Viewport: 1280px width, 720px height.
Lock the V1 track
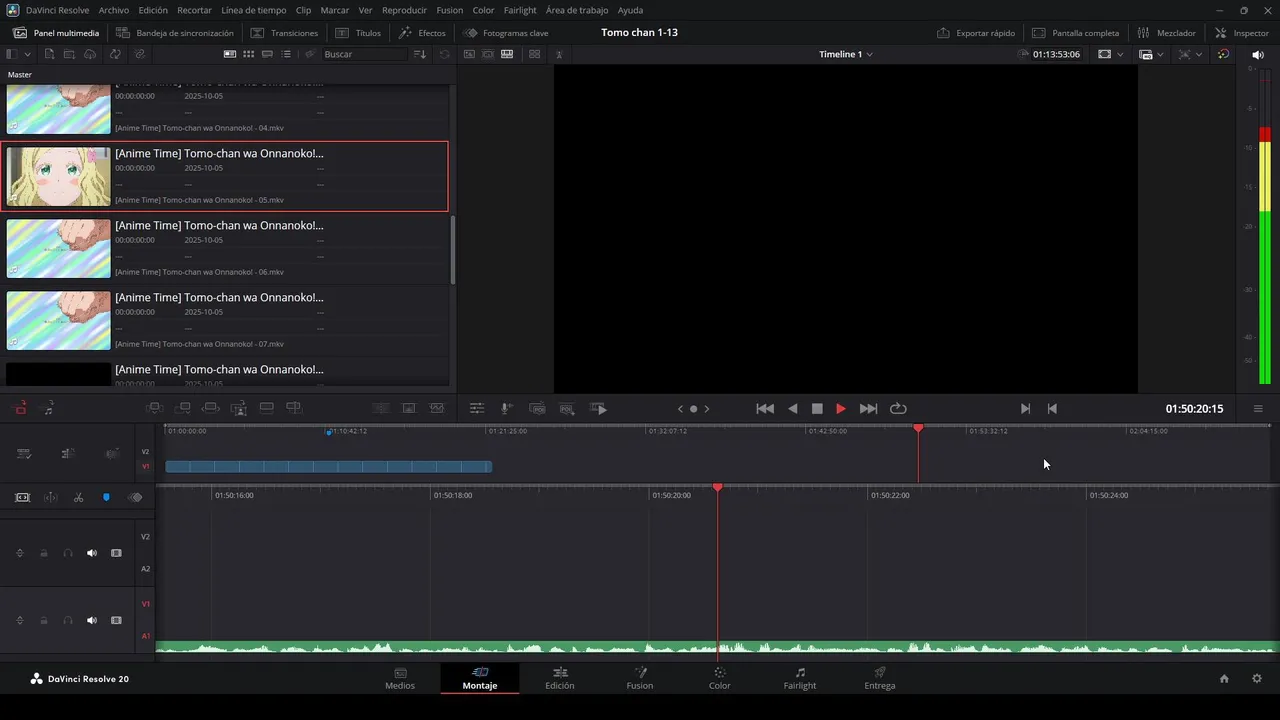click(x=44, y=620)
